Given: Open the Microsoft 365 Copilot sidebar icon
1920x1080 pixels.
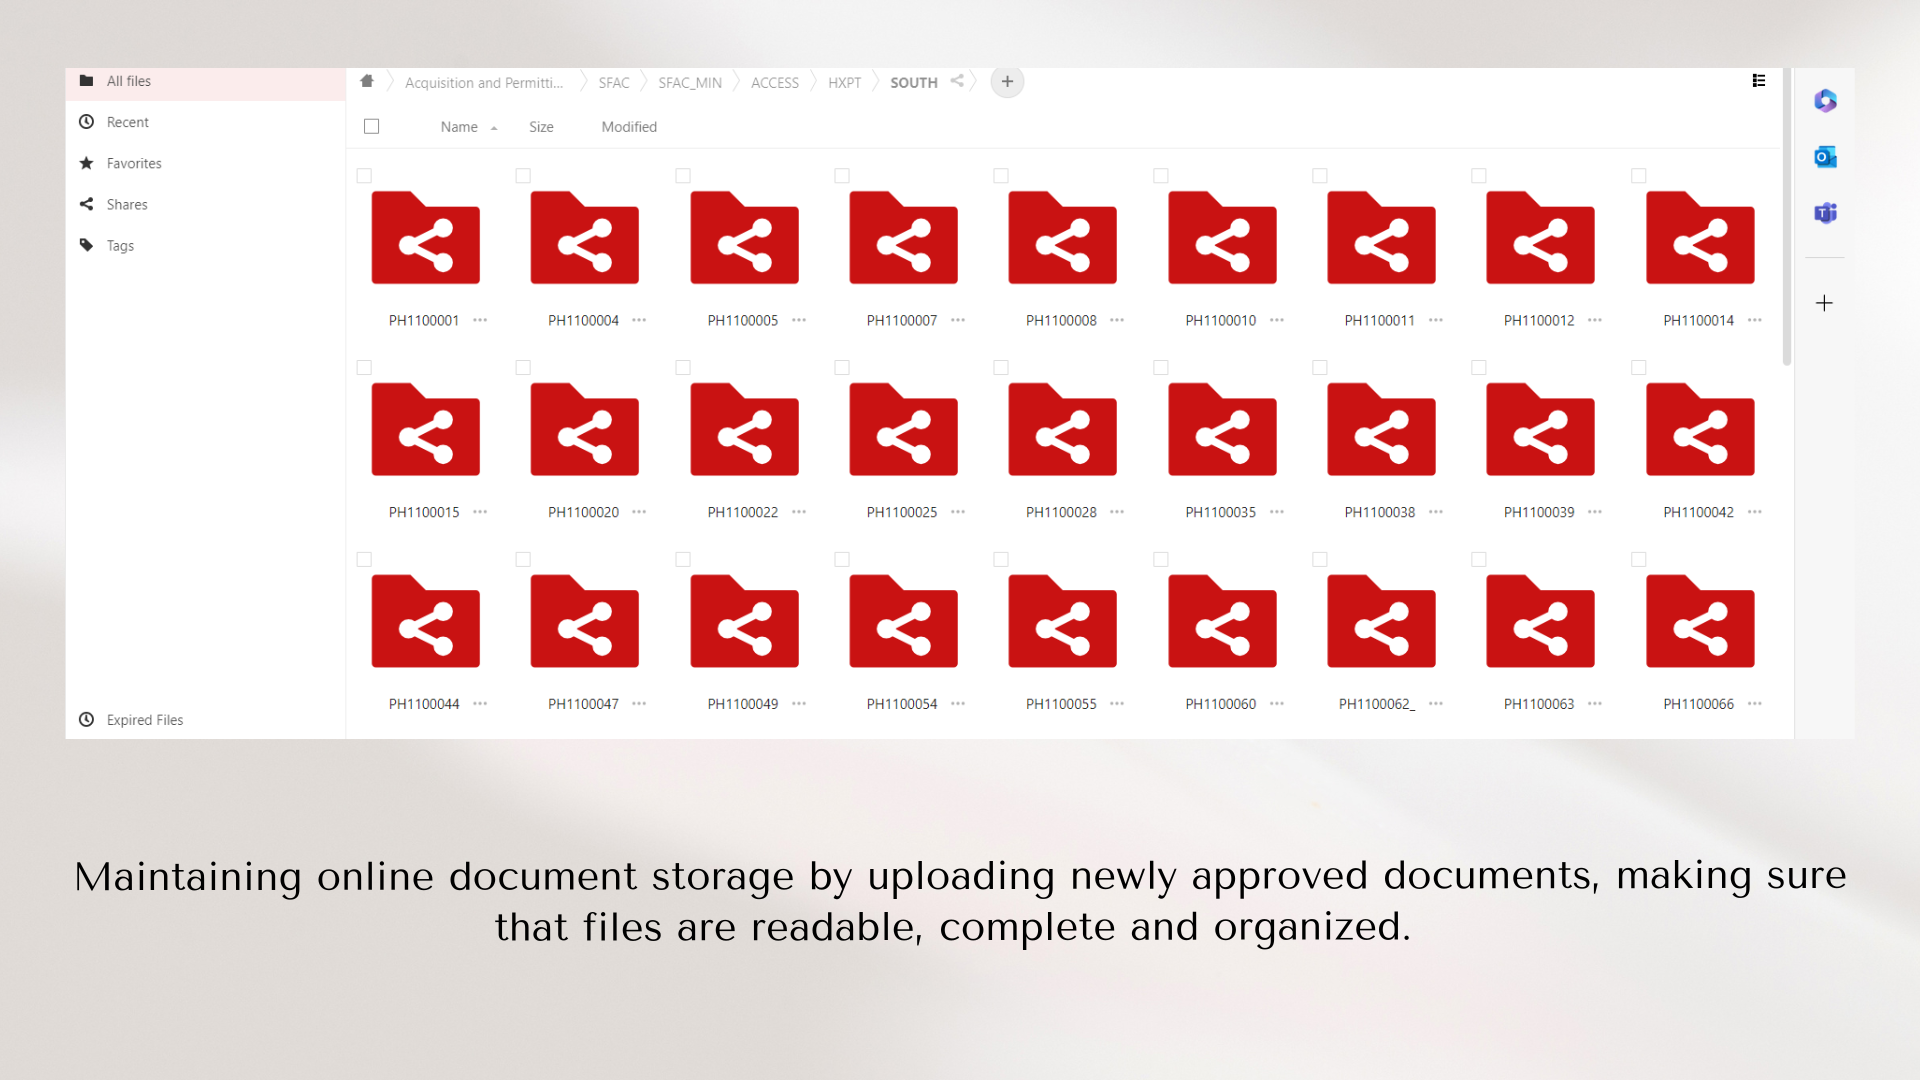Looking at the screenshot, I should tap(1825, 100).
